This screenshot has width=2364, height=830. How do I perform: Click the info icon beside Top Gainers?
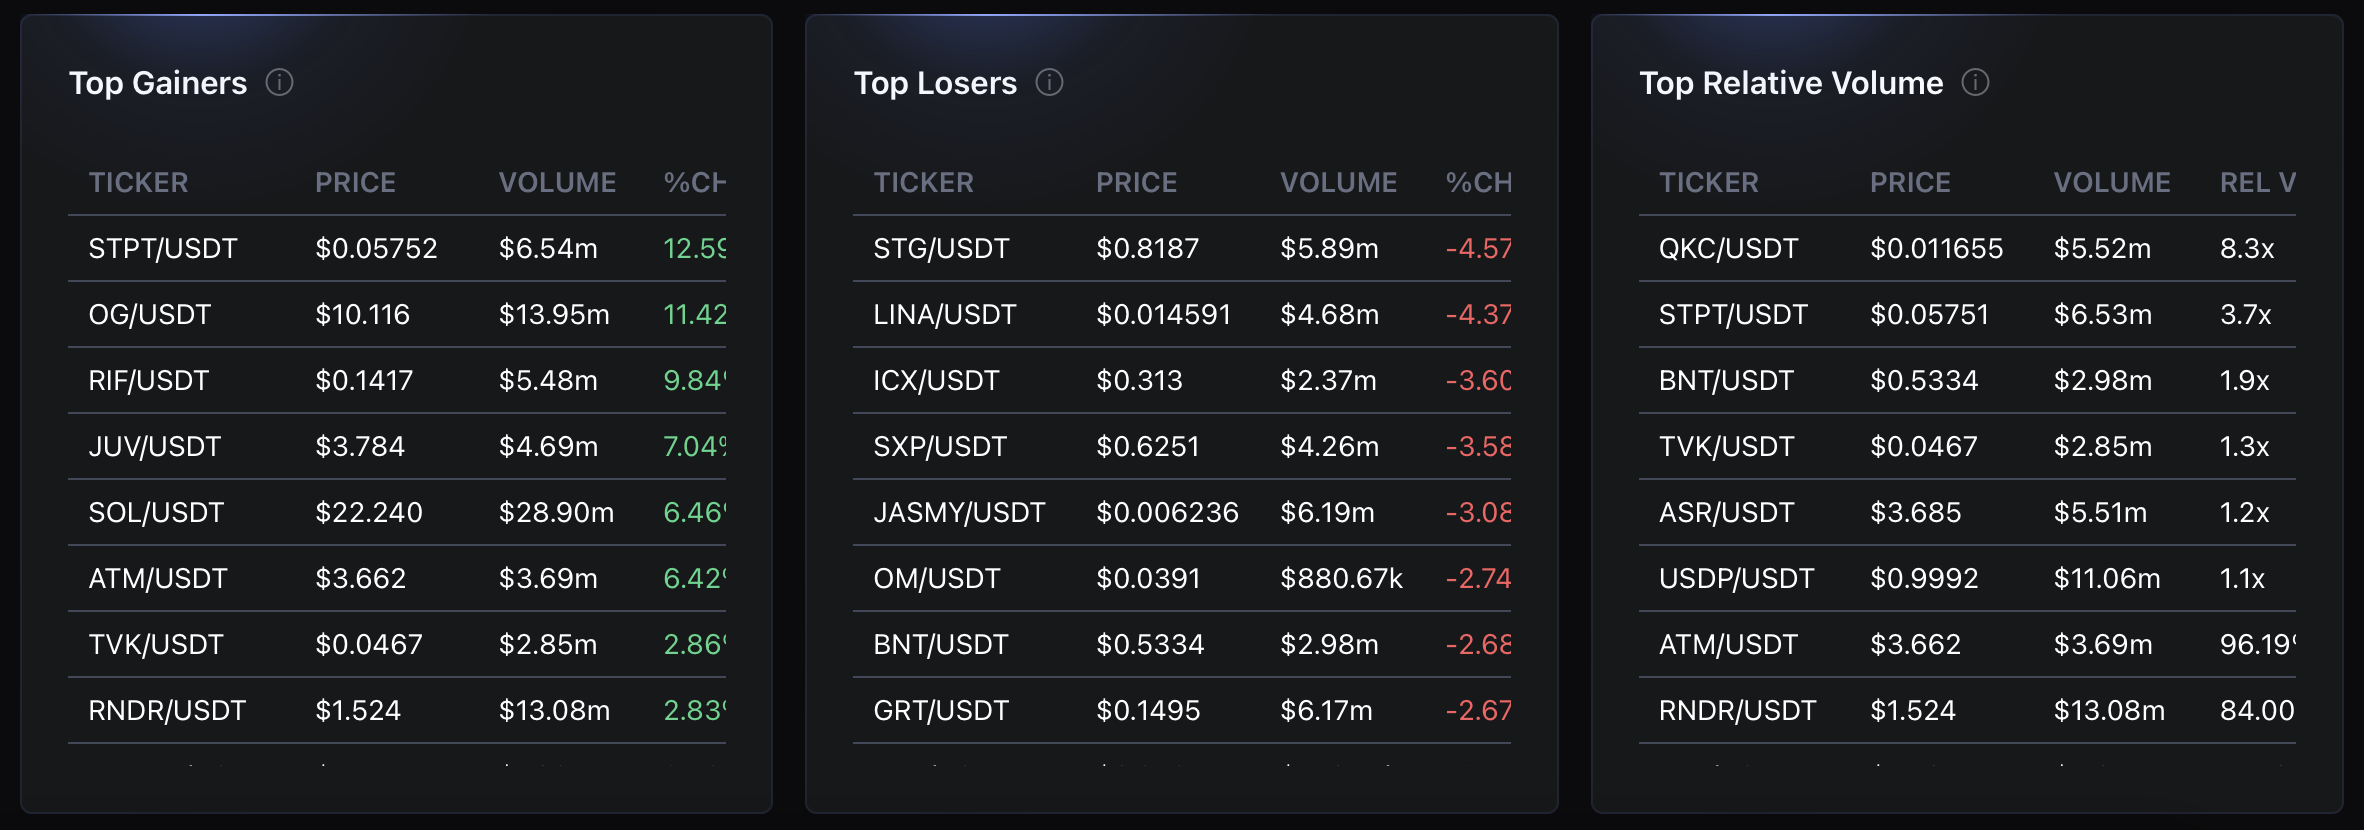coord(279,82)
